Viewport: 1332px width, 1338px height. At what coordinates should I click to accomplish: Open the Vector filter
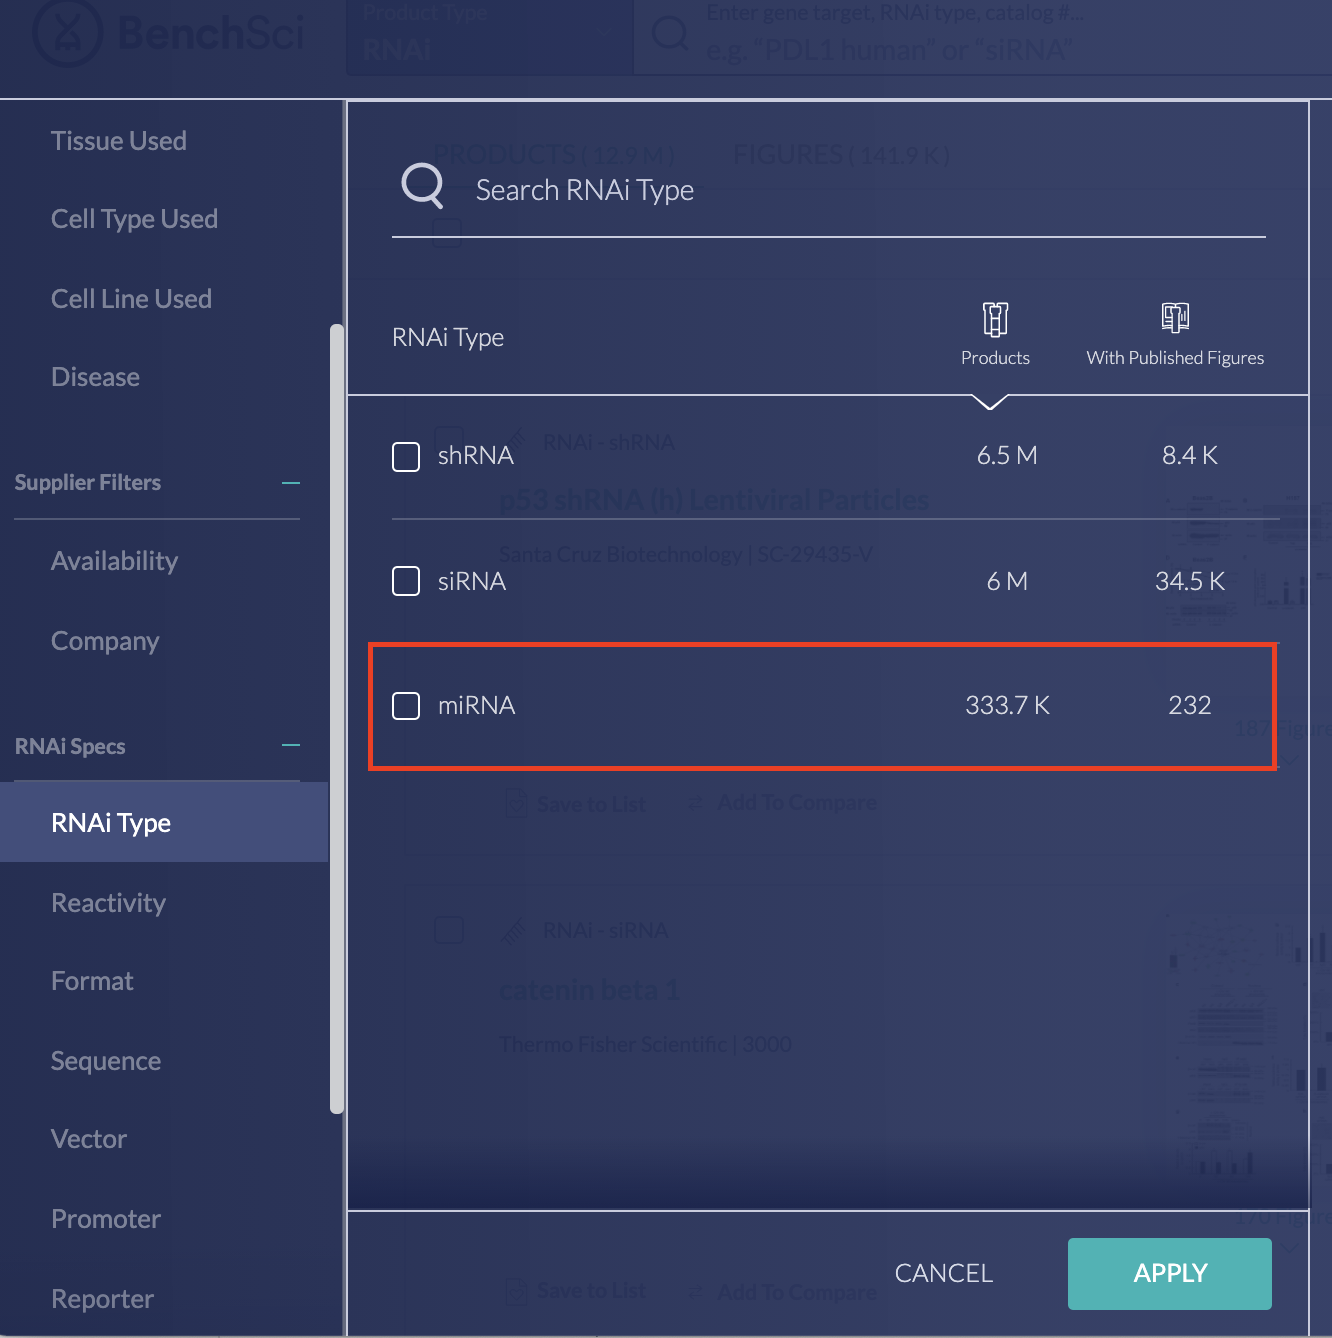tap(89, 1139)
